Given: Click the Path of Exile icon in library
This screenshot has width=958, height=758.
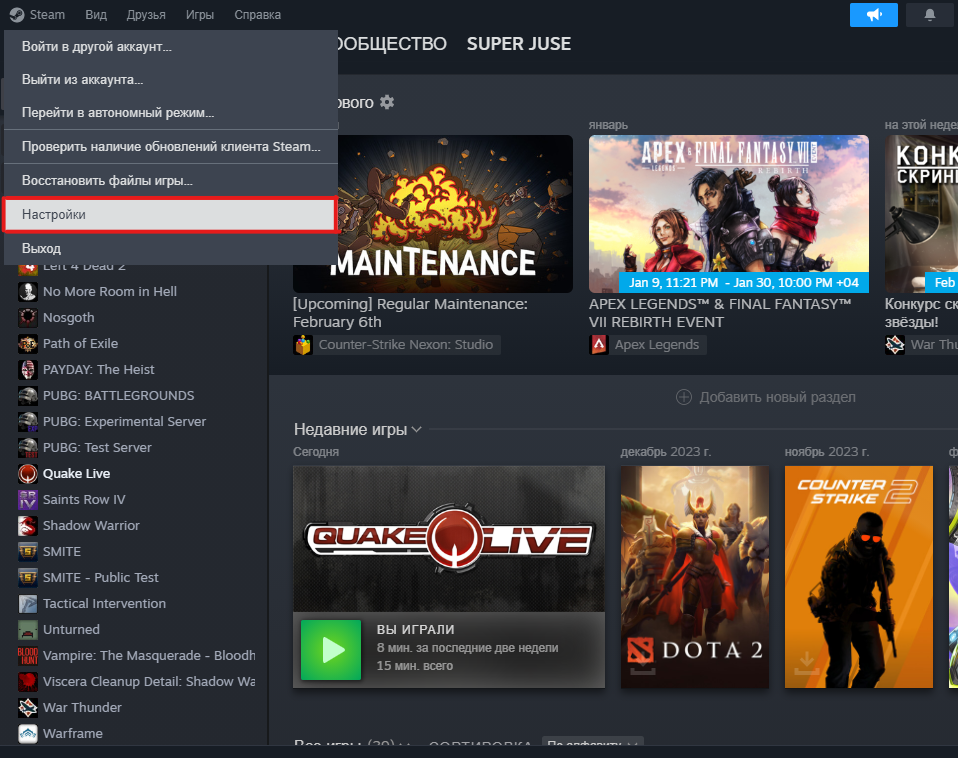Looking at the screenshot, I should [27, 344].
